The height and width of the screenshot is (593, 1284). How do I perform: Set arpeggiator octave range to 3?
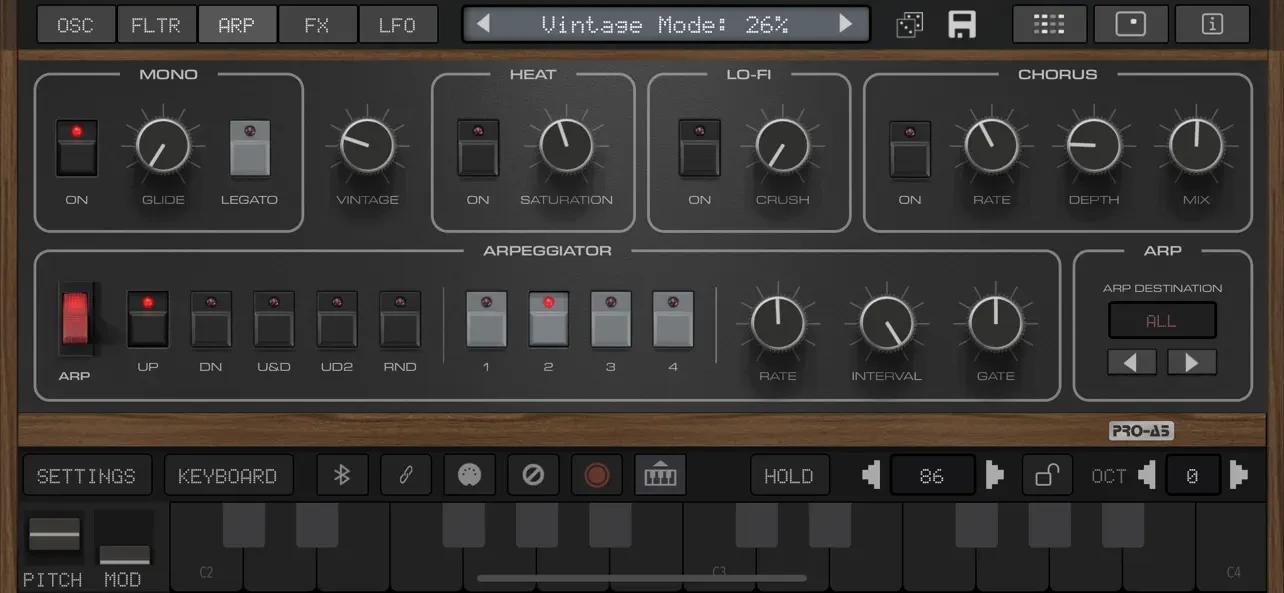click(611, 320)
